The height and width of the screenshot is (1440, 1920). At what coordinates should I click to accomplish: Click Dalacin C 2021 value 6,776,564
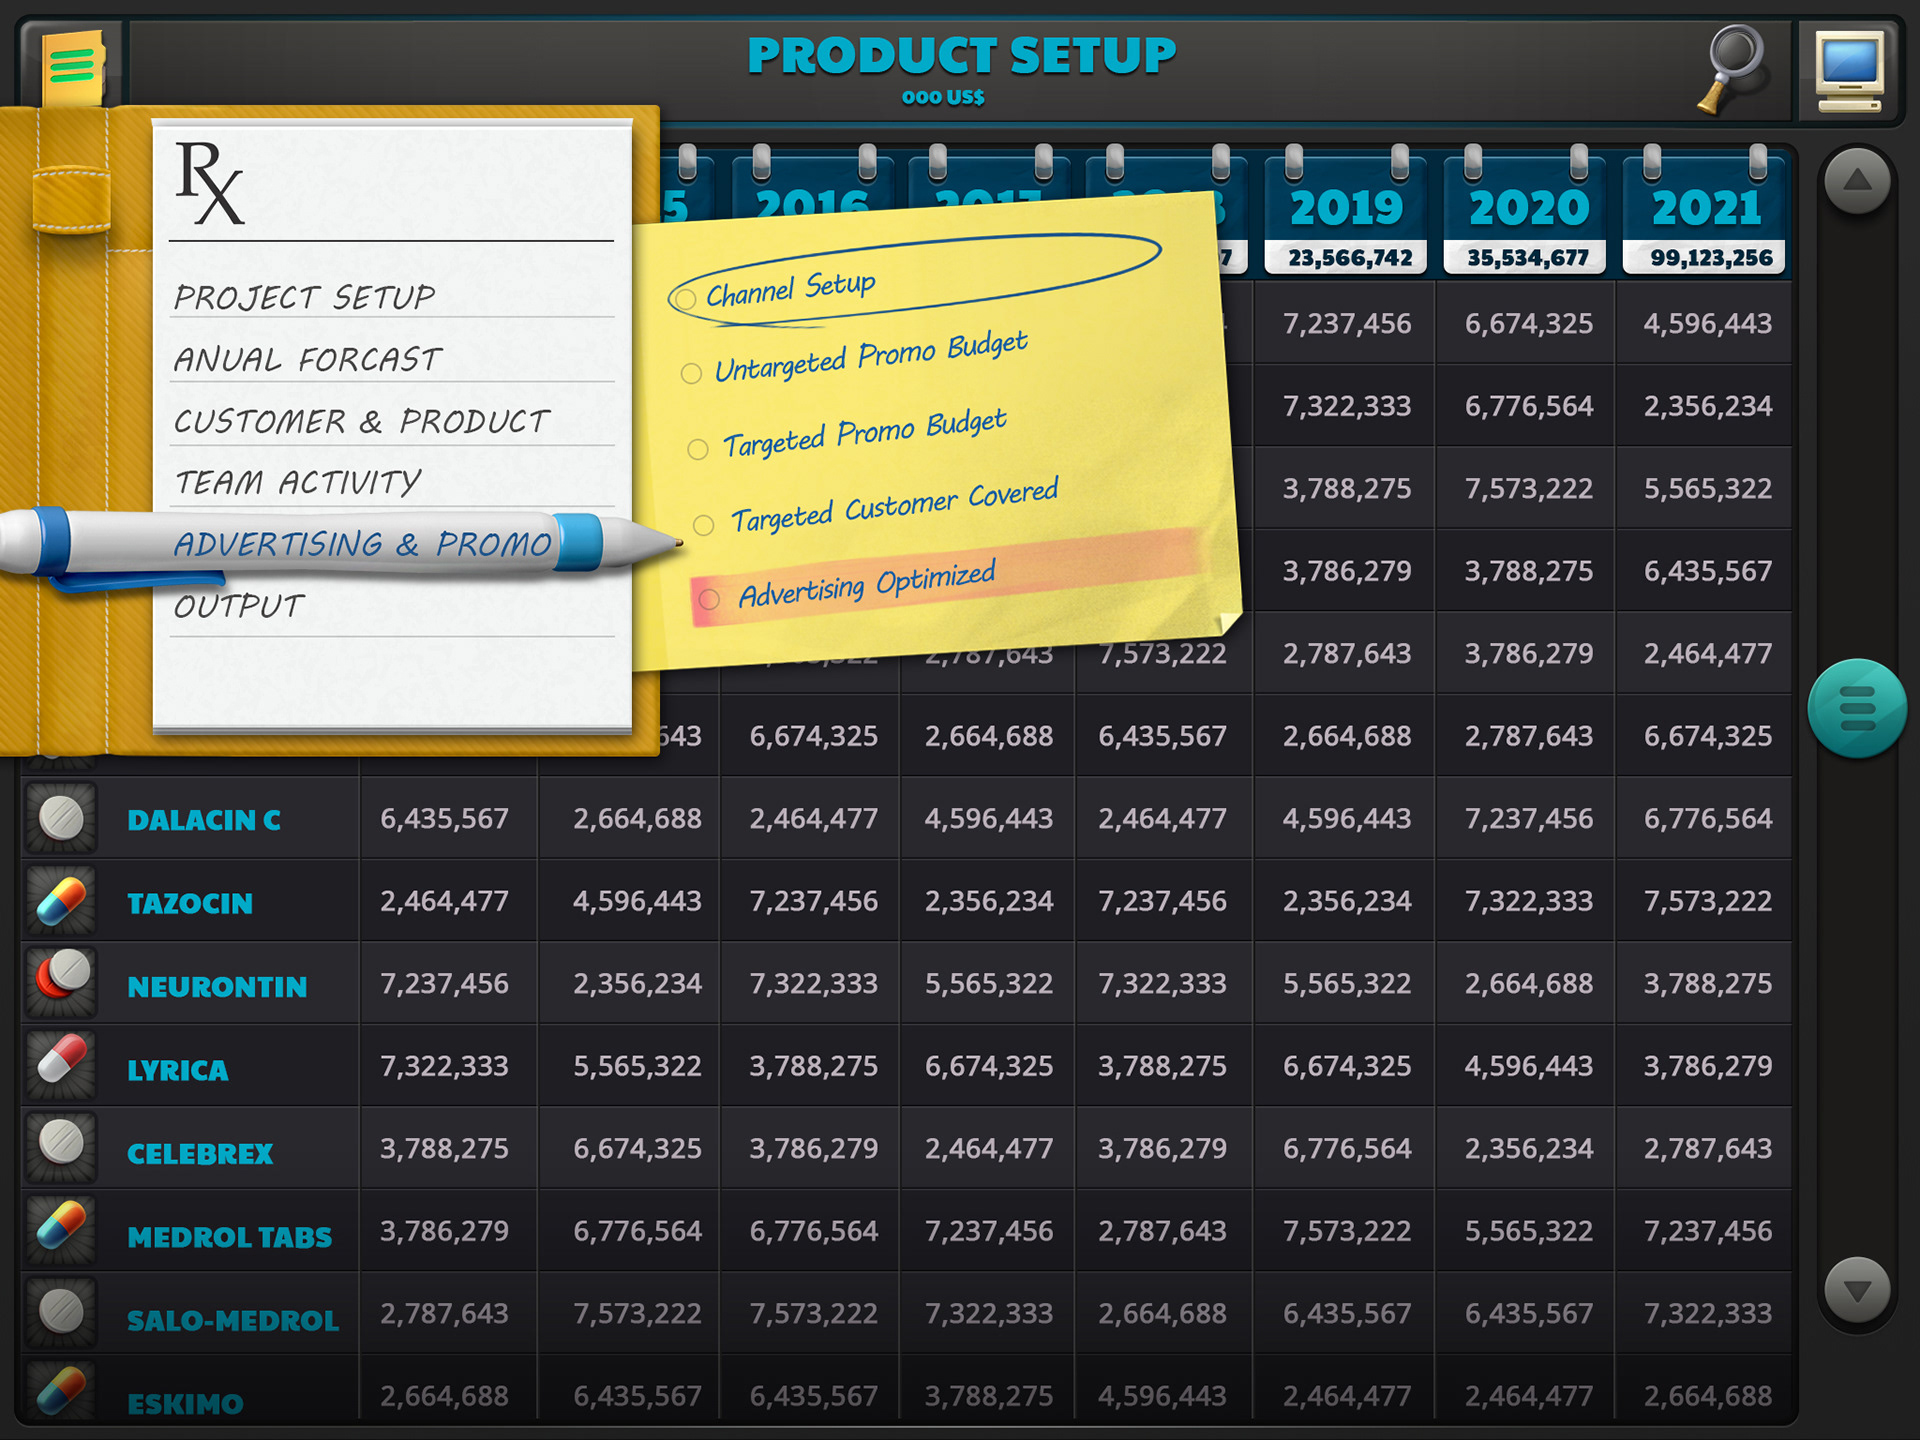click(x=1707, y=818)
